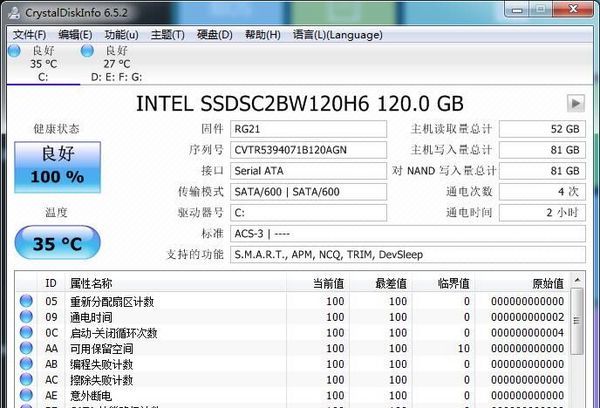The width and height of the screenshot is (600, 408).
Task: Click the 属性名称 column header
Action: coord(176,283)
